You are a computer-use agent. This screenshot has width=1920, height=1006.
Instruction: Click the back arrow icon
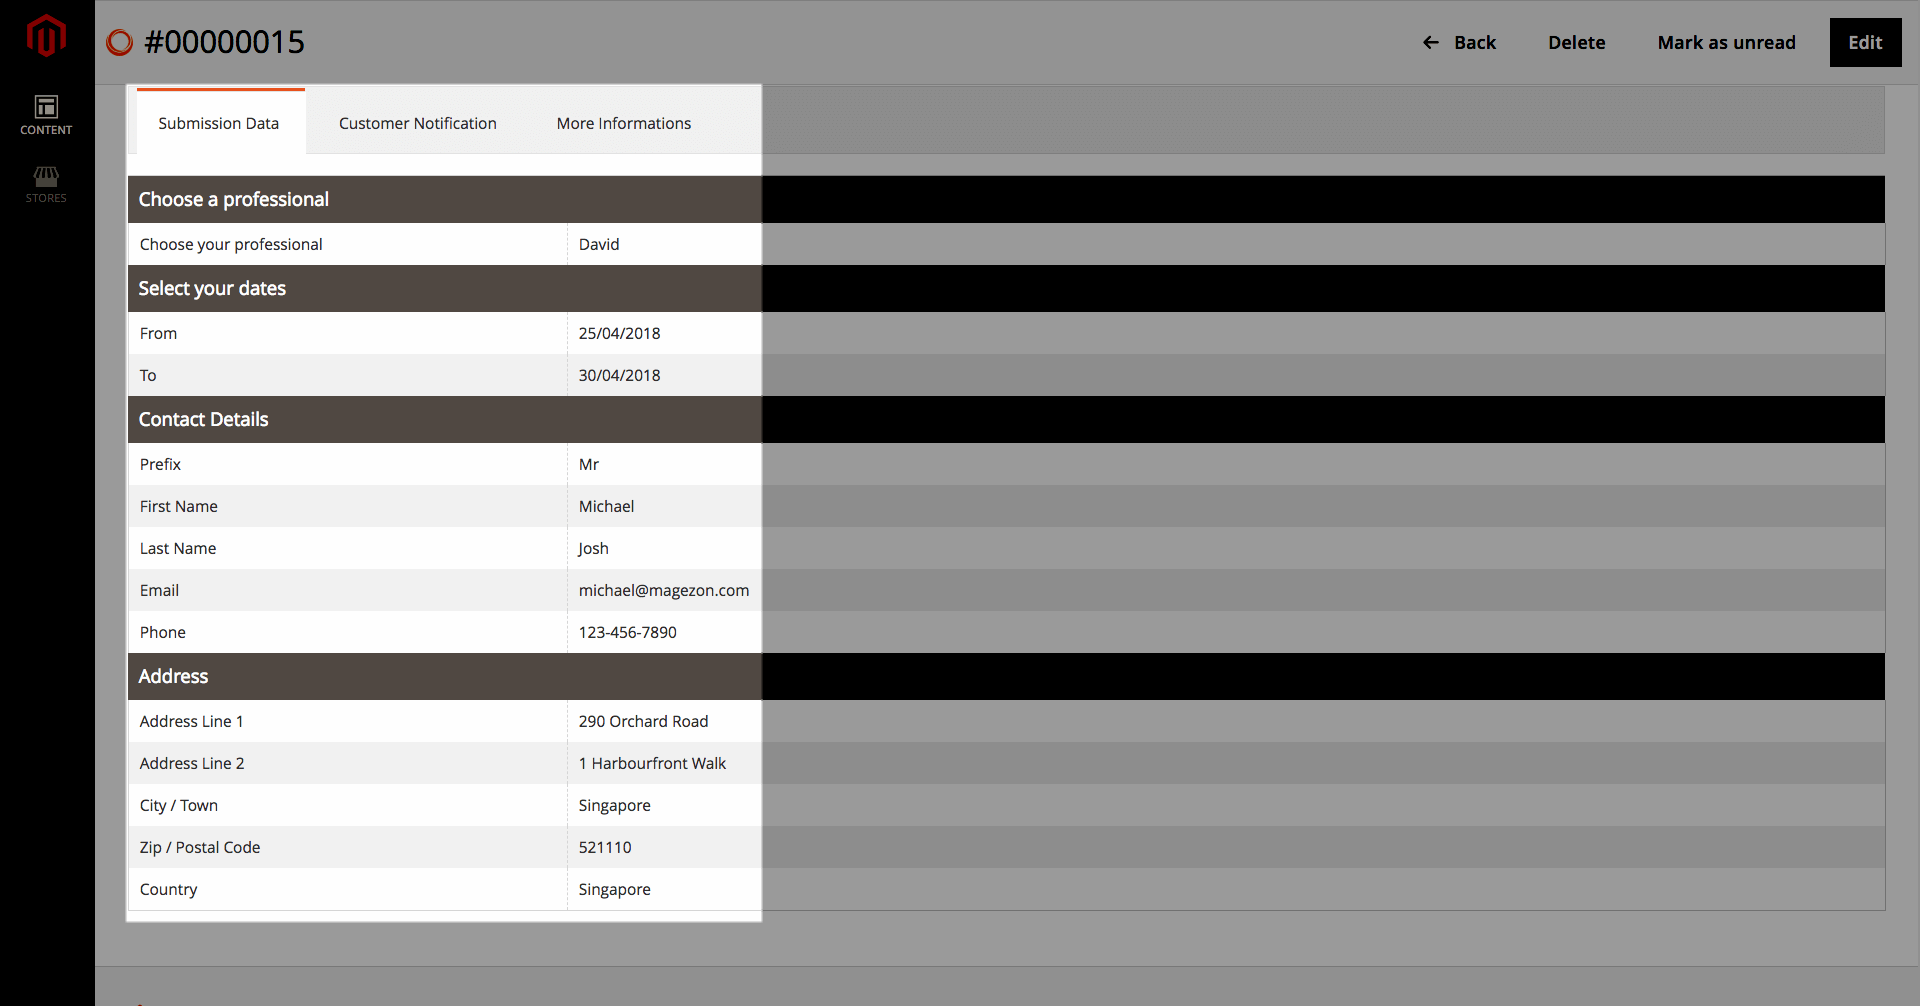pos(1430,42)
